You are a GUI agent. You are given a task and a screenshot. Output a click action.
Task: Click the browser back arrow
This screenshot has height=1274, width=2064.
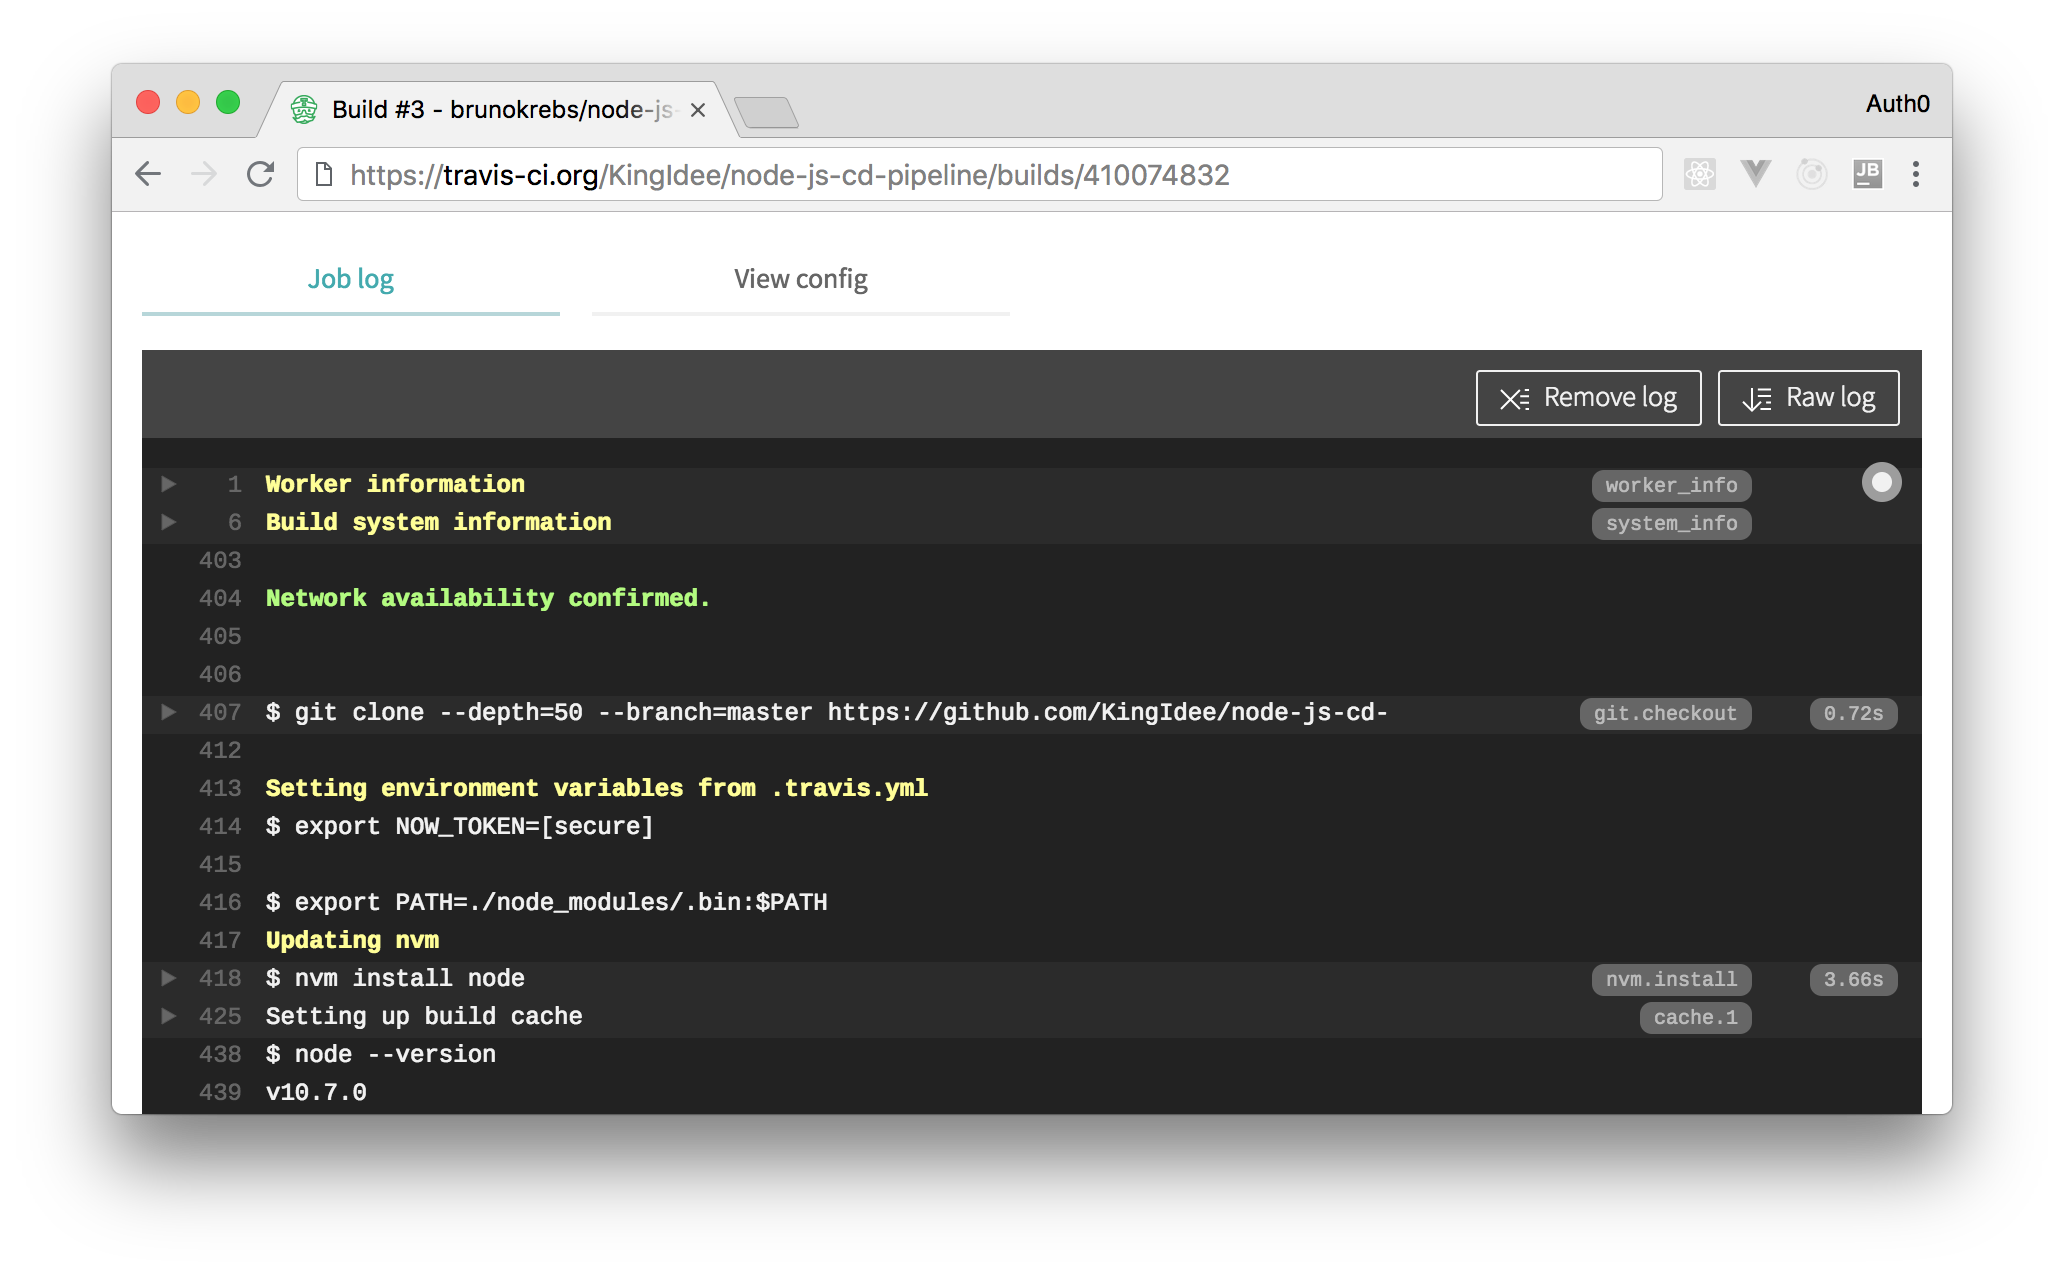pyautogui.click(x=148, y=174)
